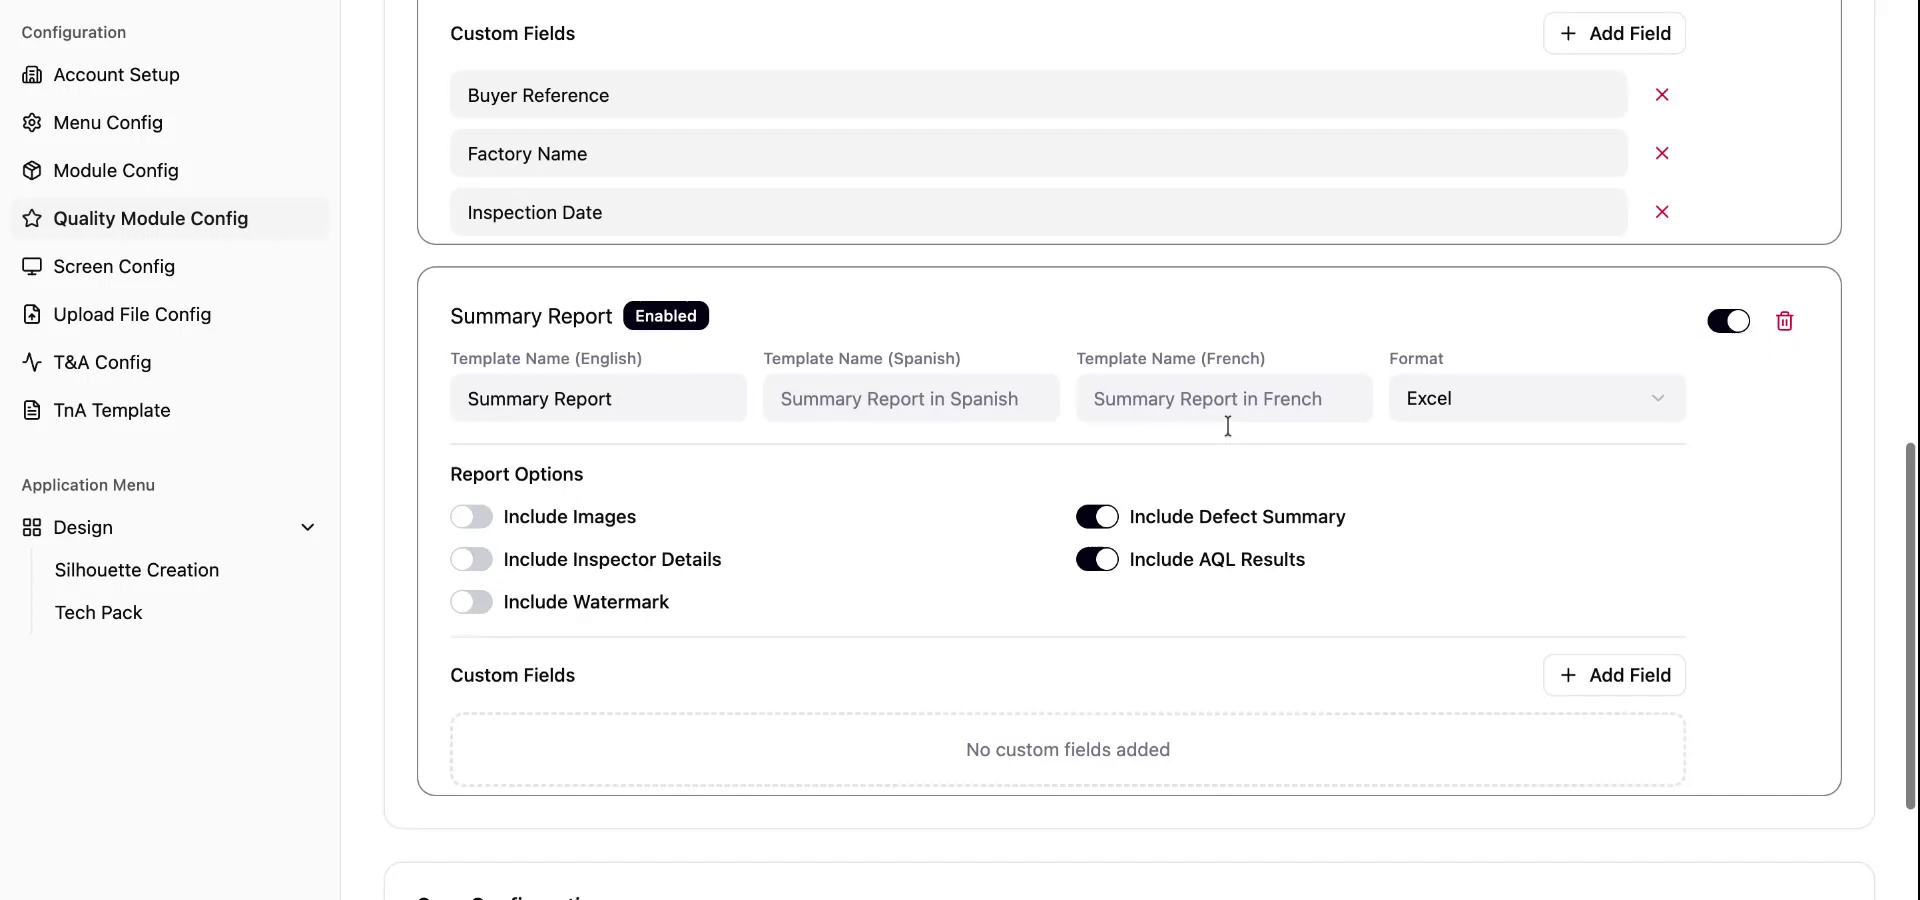This screenshot has height=900, width=1920.
Task: Click the Menu Config gear icon
Action: (32, 123)
